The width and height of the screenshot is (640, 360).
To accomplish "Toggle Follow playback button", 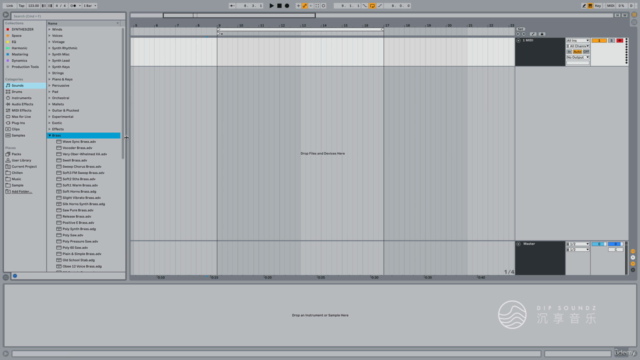I will point(232,6).
